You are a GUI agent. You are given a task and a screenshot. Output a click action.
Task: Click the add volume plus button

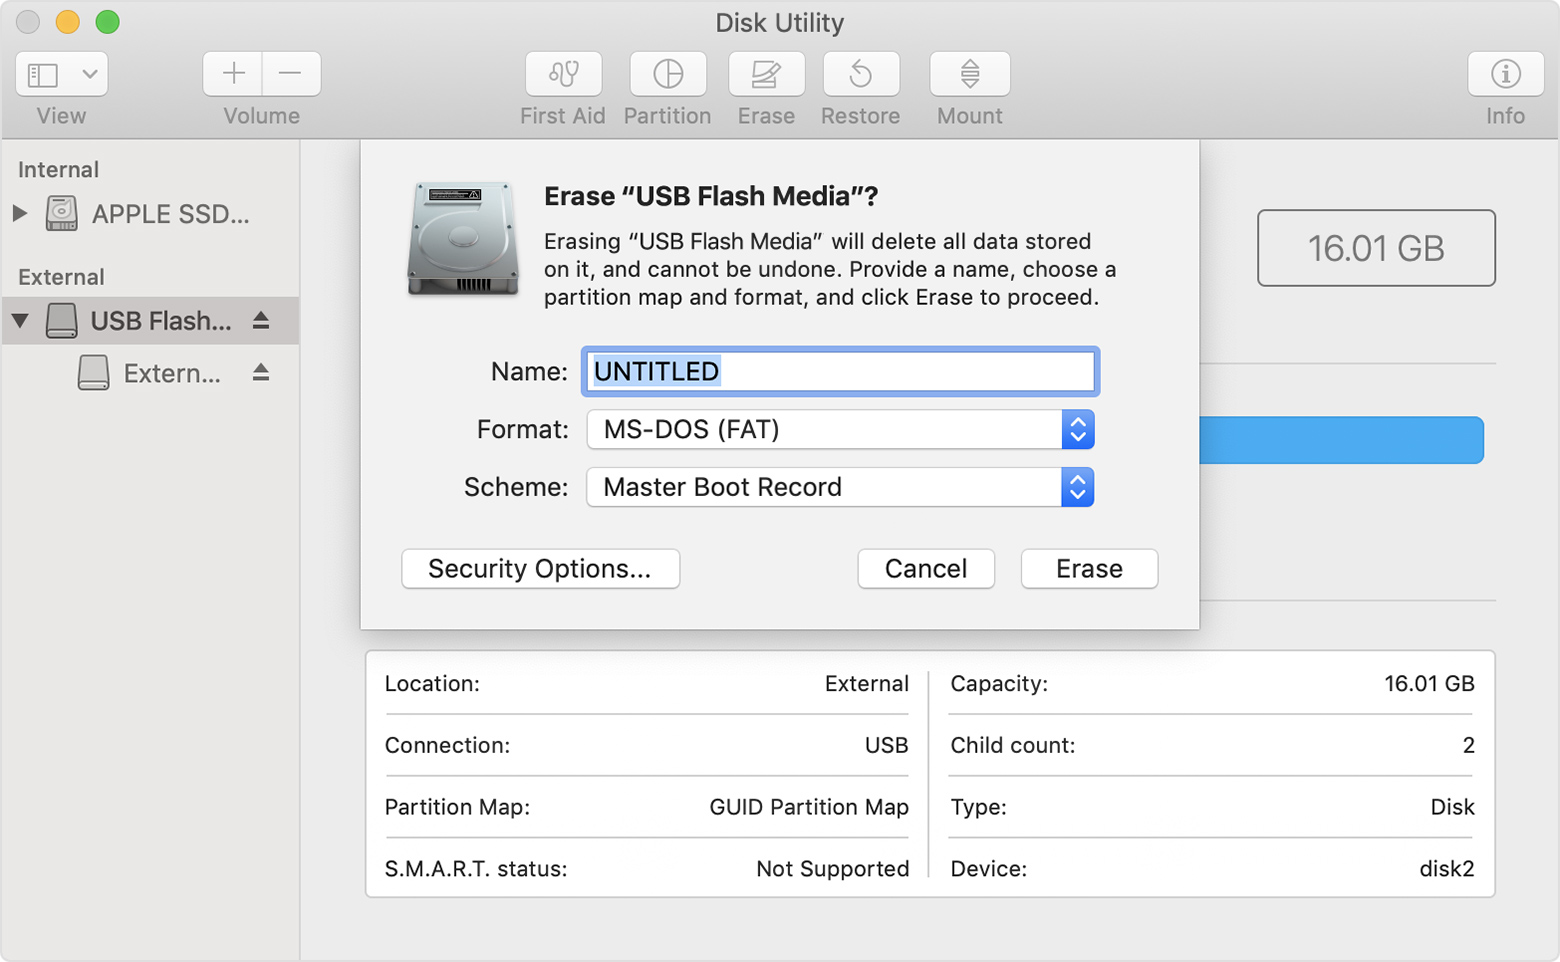[x=233, y=74]
